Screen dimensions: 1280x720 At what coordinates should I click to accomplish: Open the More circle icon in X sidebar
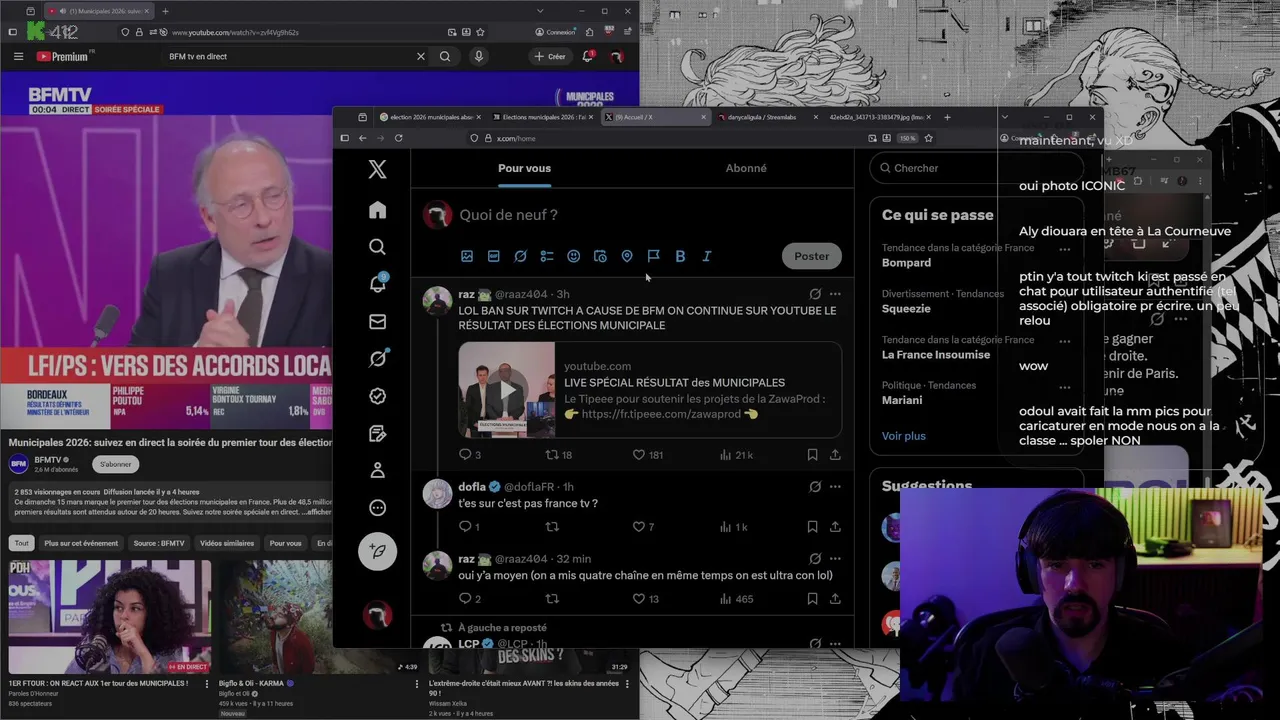[377, 508]
